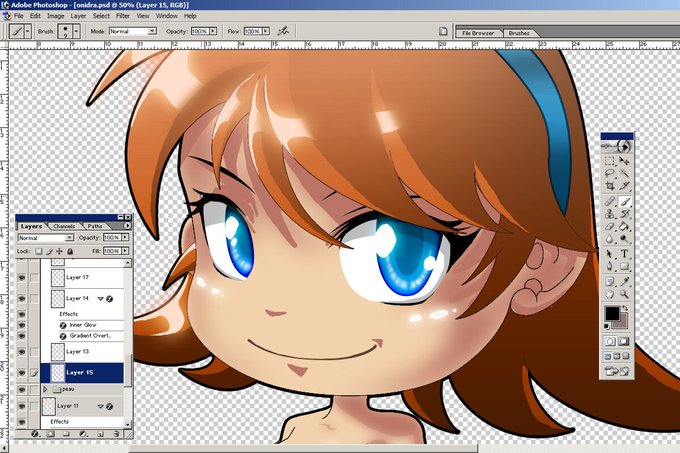The width and height of the screenshot is (680, 453).
Task: Select the History Brush tool
Action: [624, 214]
